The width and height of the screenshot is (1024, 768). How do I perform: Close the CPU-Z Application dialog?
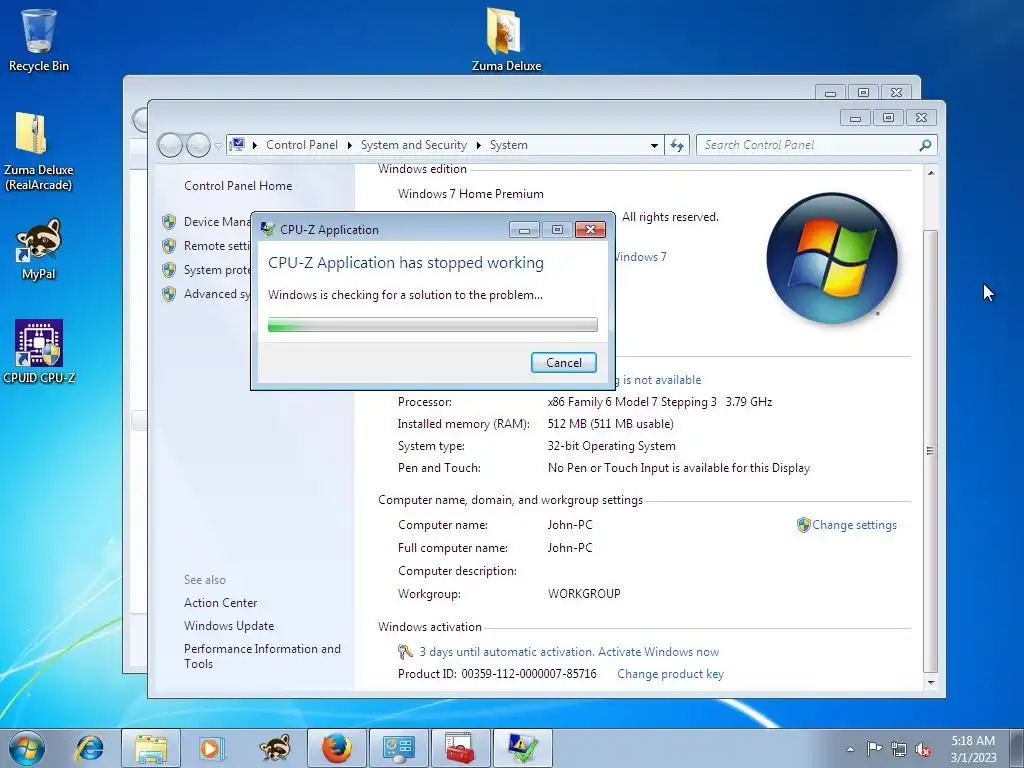point(590,229)
